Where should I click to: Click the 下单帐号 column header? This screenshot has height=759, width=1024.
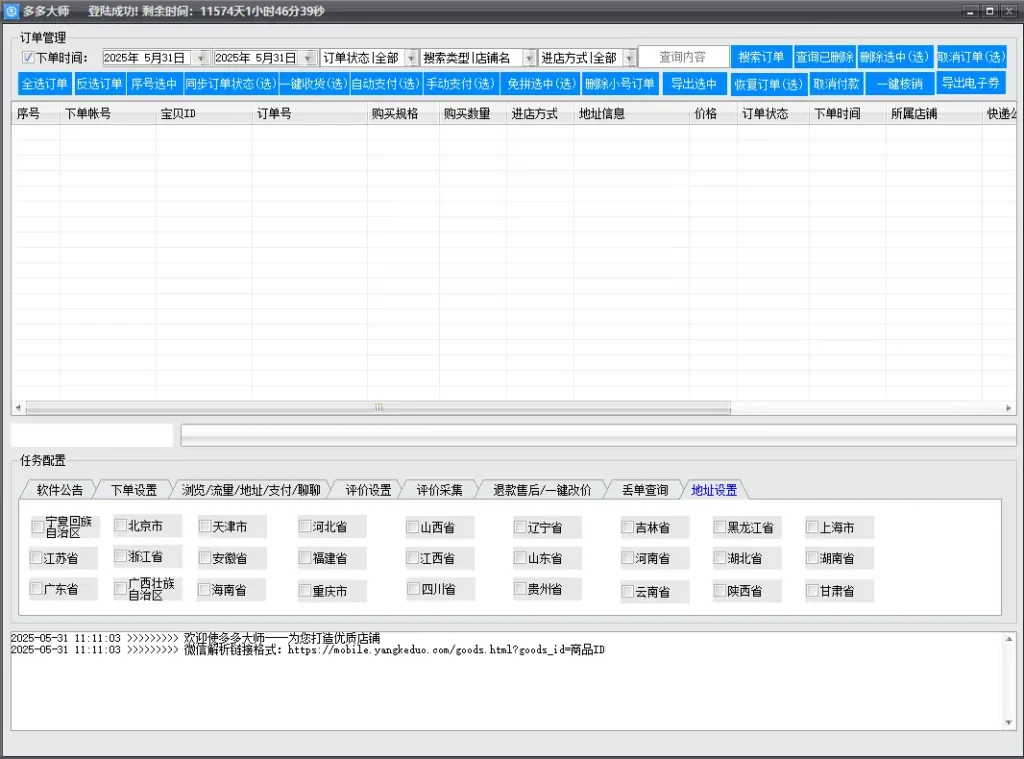(x=108, y=114)
